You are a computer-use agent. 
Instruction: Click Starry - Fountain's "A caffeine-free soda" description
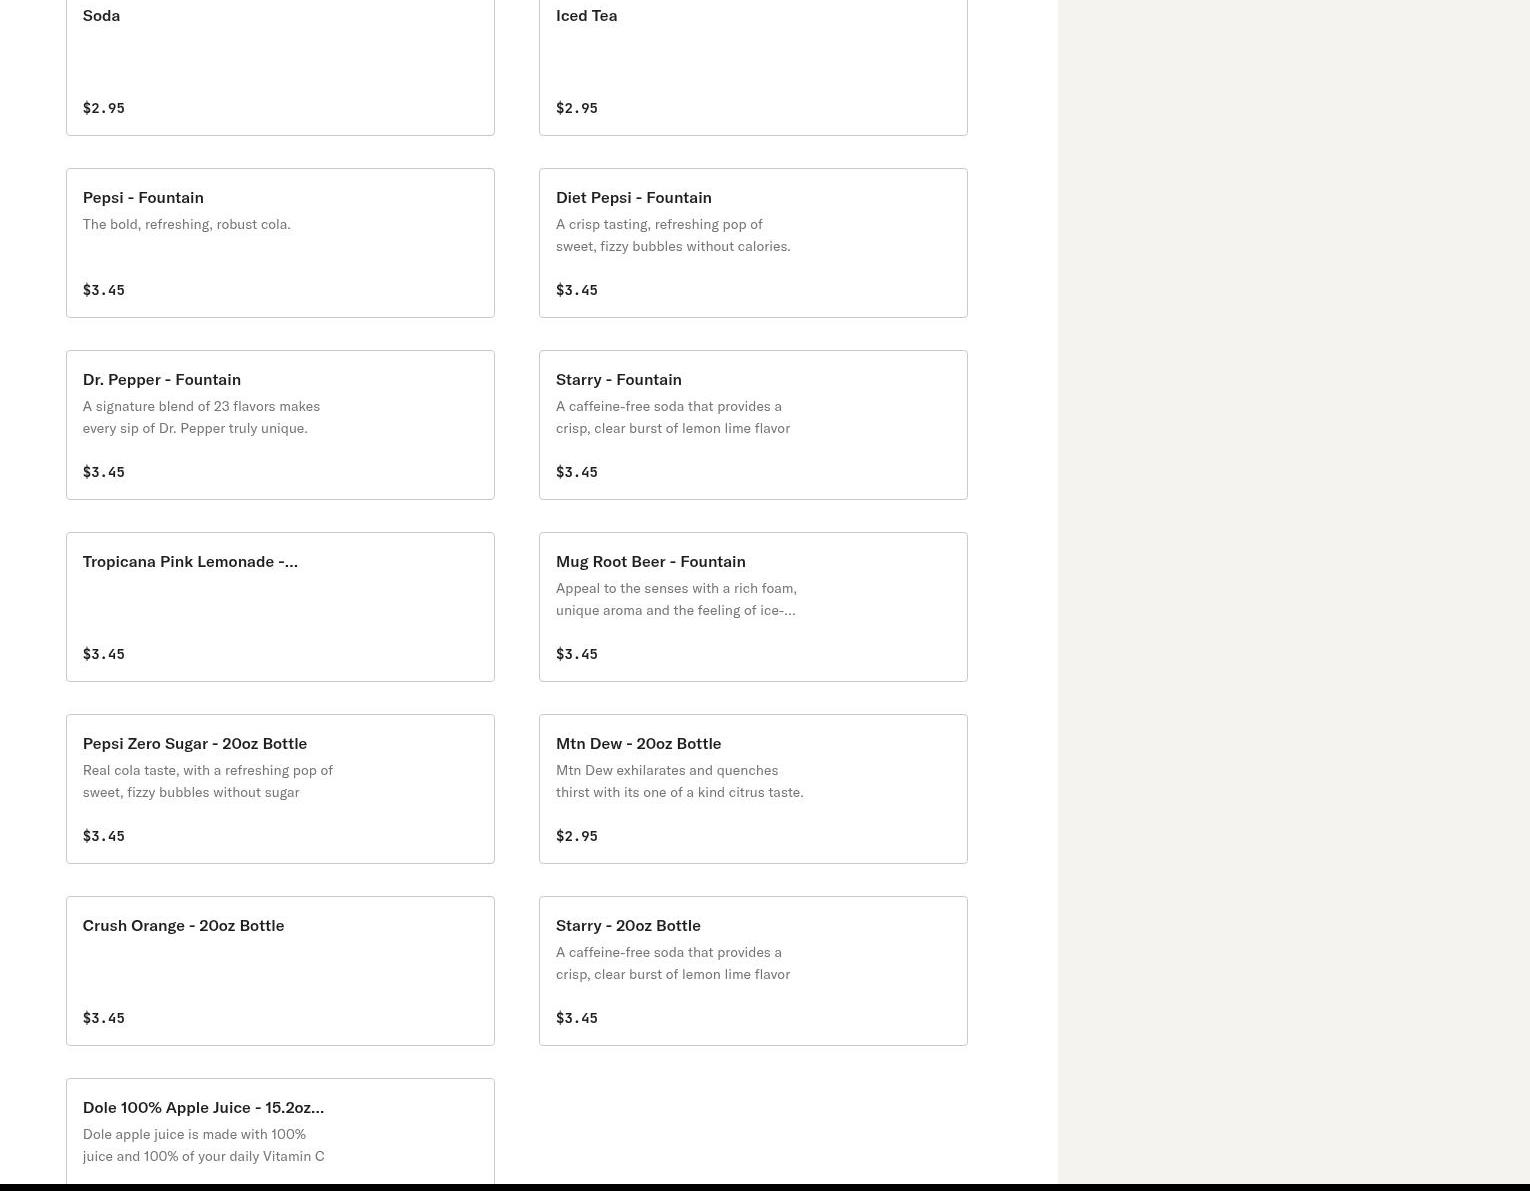click(673, 417)
